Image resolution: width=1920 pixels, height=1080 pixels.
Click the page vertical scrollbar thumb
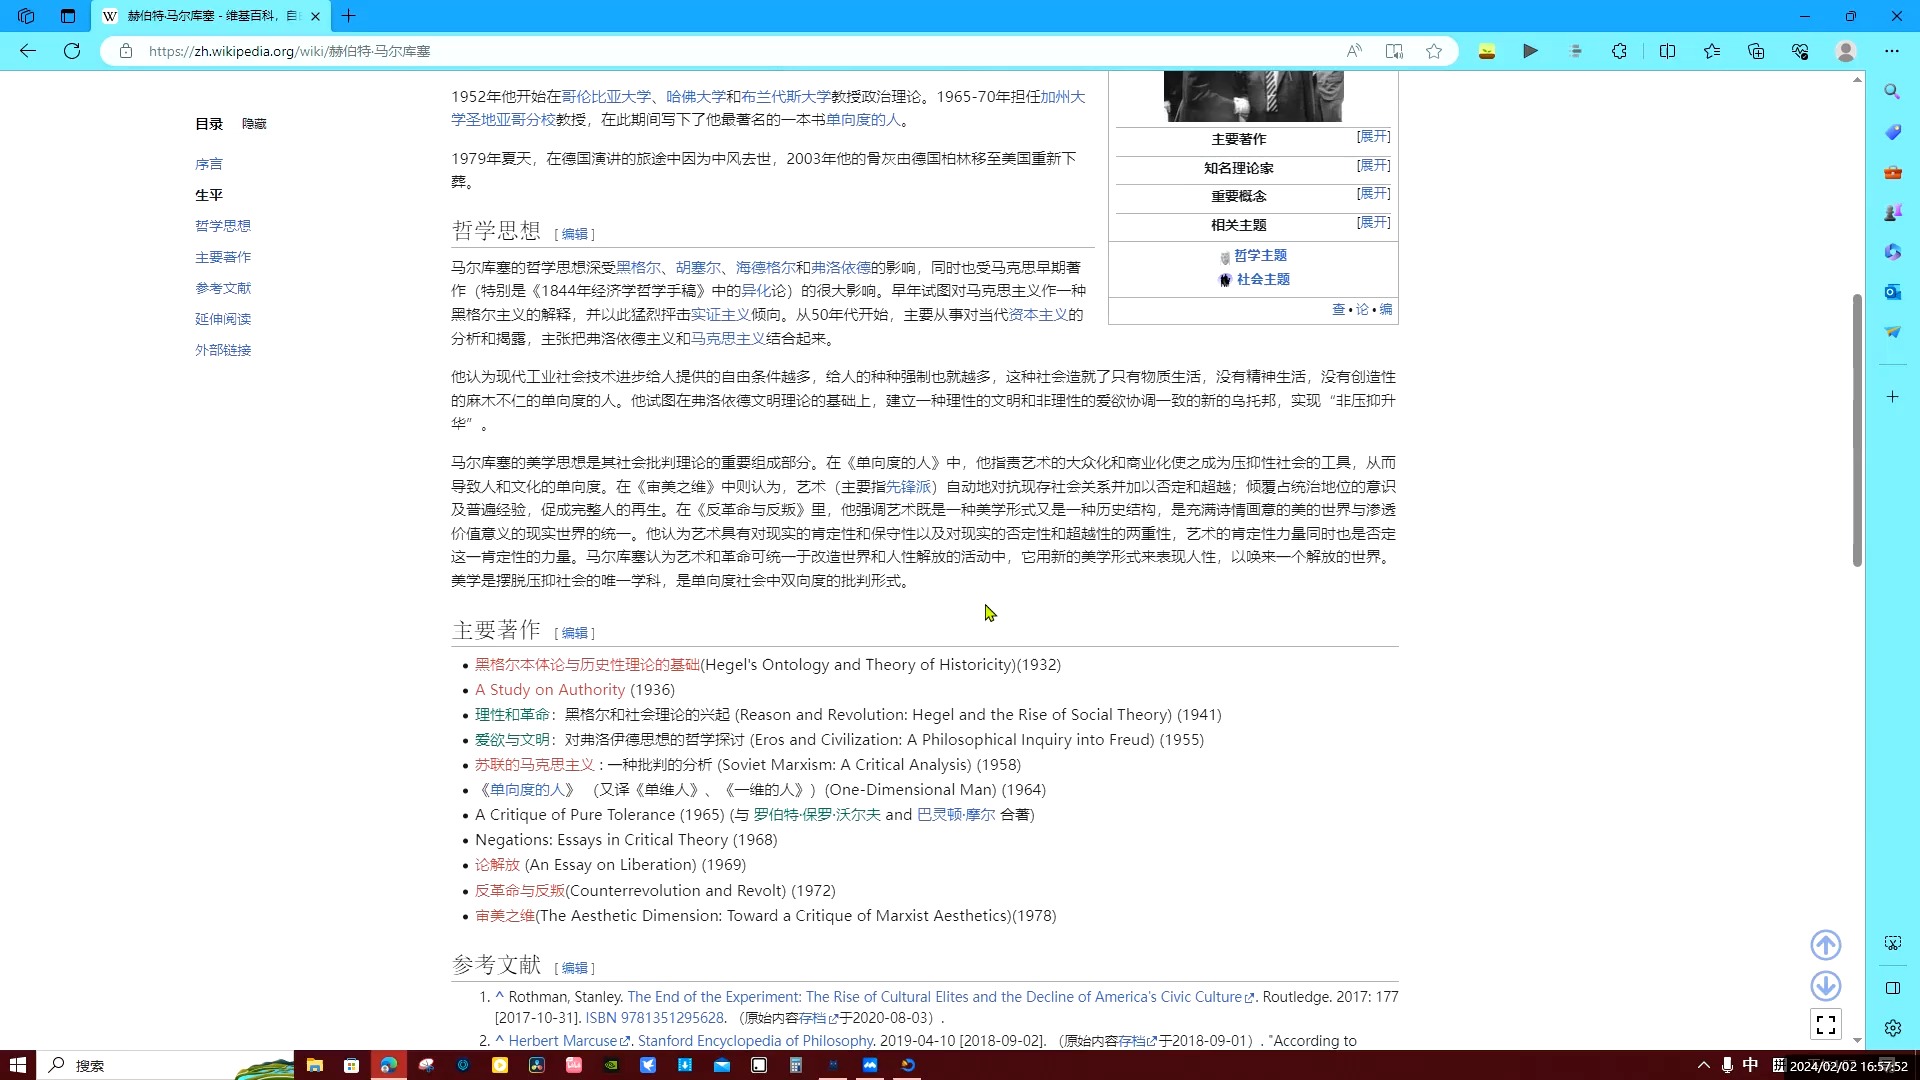[x=1857, y=430]
